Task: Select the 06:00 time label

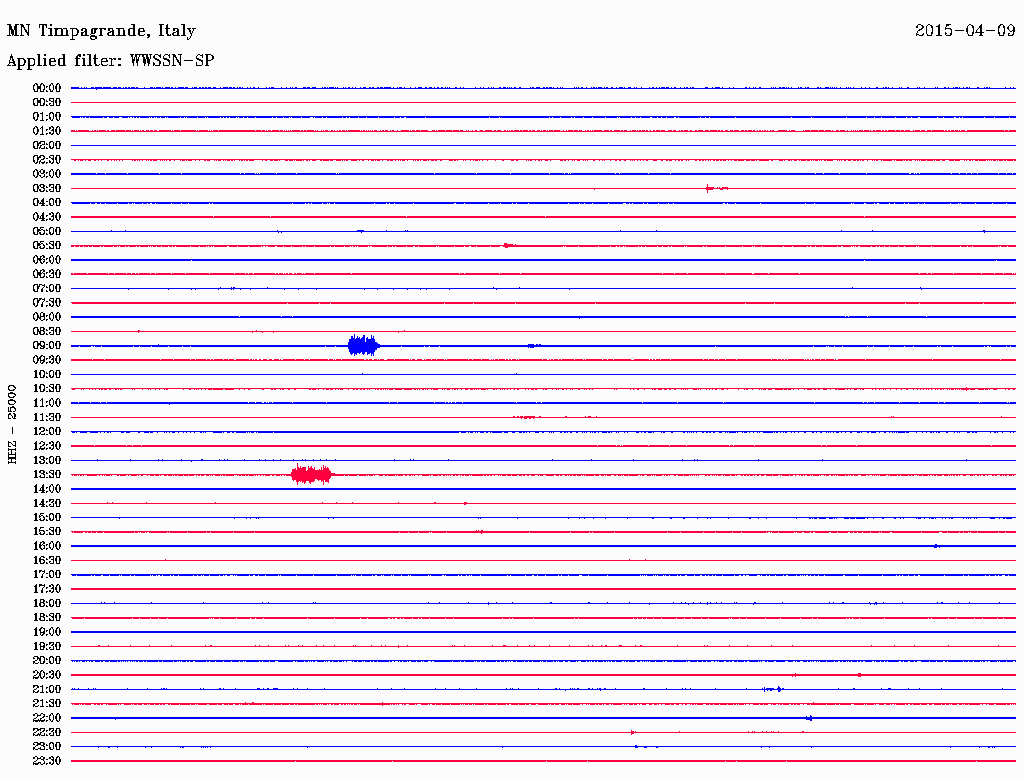Action: point(46,259)
